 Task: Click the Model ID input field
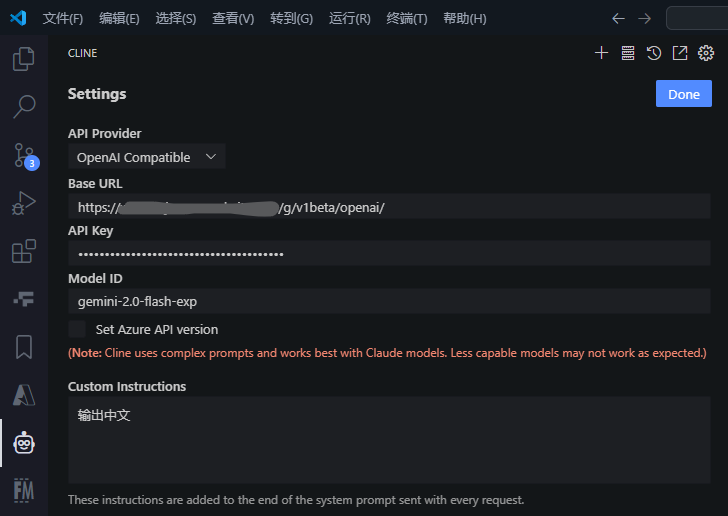(x=389, y=301)
